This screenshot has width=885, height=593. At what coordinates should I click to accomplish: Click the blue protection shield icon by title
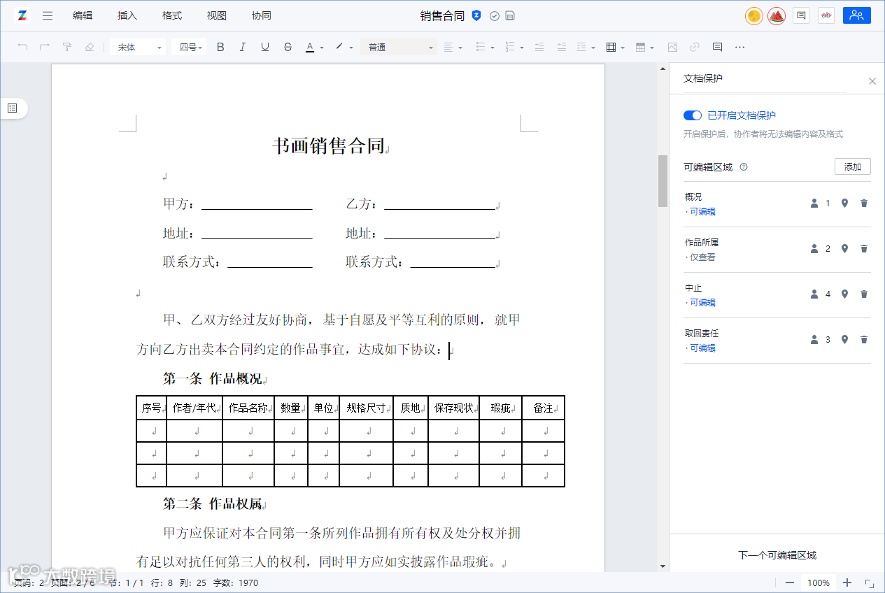click(x=476, y=16)
